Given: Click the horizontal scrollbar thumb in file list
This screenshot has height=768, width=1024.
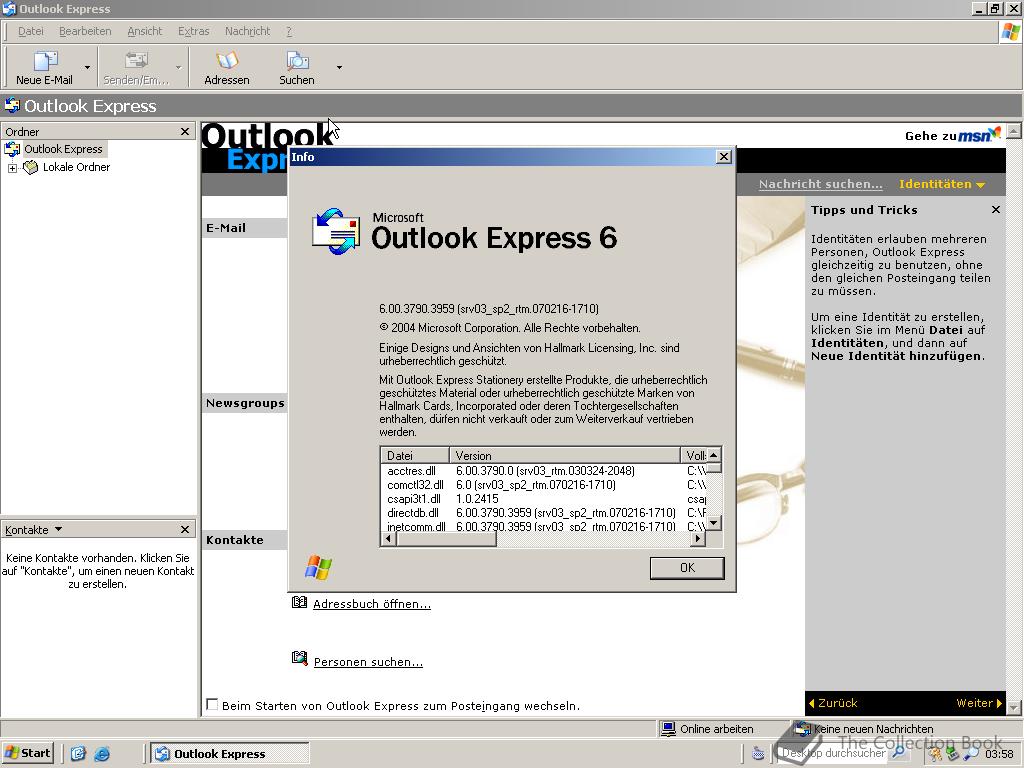Looking at the screenshot, I should 446,539.
